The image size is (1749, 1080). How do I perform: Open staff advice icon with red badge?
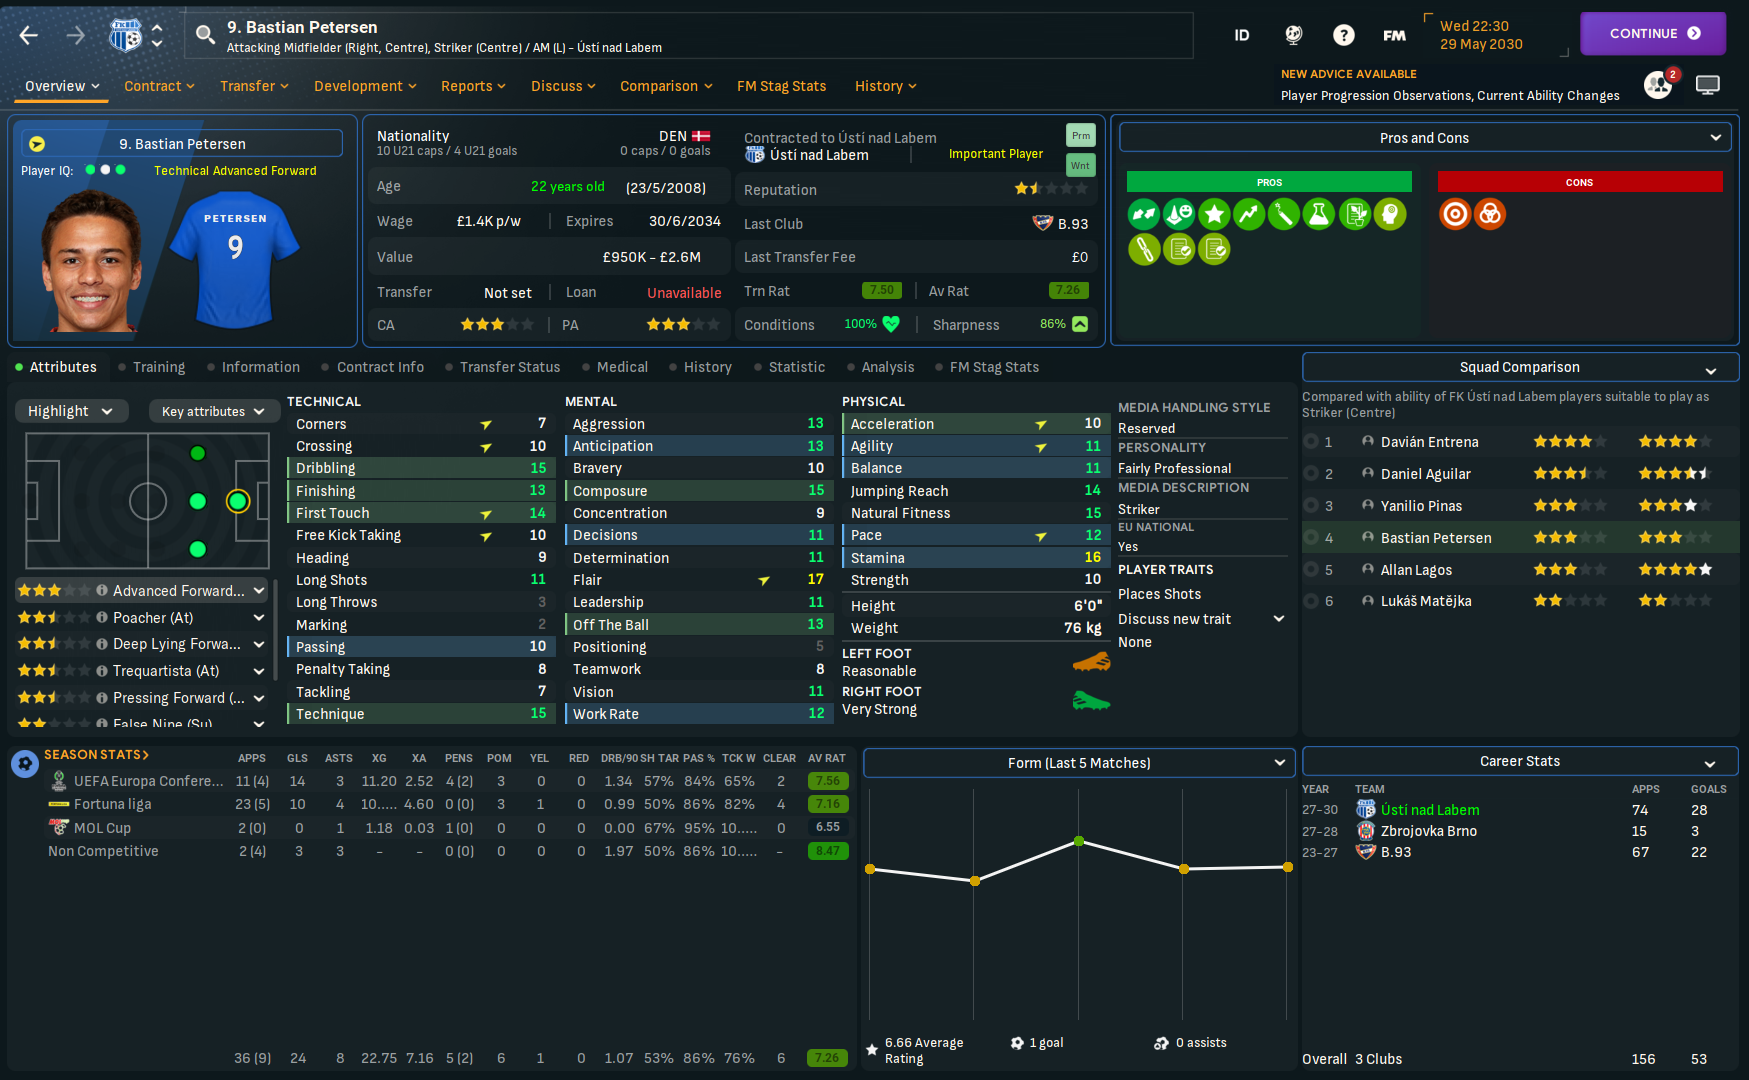1659,85
